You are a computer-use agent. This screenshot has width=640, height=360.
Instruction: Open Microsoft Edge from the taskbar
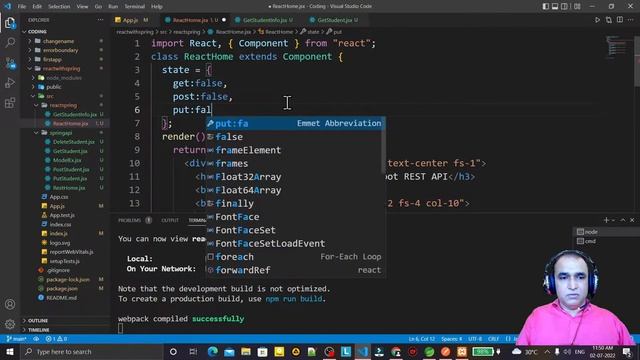click(213, 352)
